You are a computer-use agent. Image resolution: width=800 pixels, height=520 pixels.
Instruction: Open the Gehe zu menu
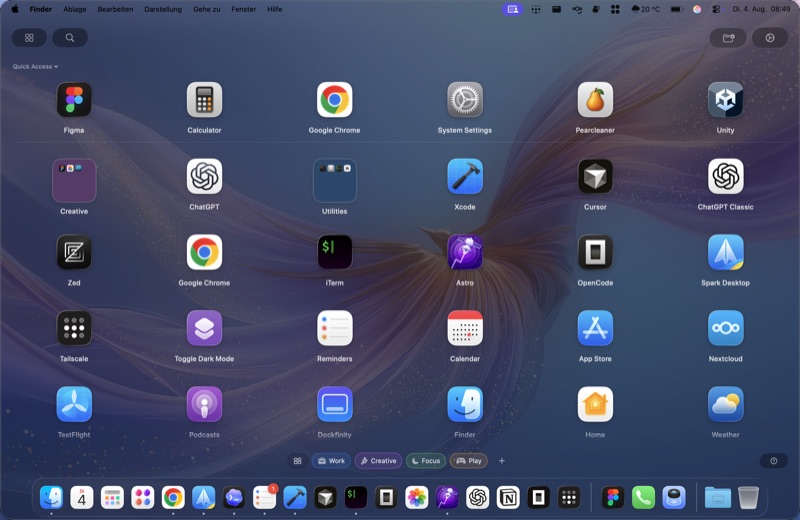point(207,9)
